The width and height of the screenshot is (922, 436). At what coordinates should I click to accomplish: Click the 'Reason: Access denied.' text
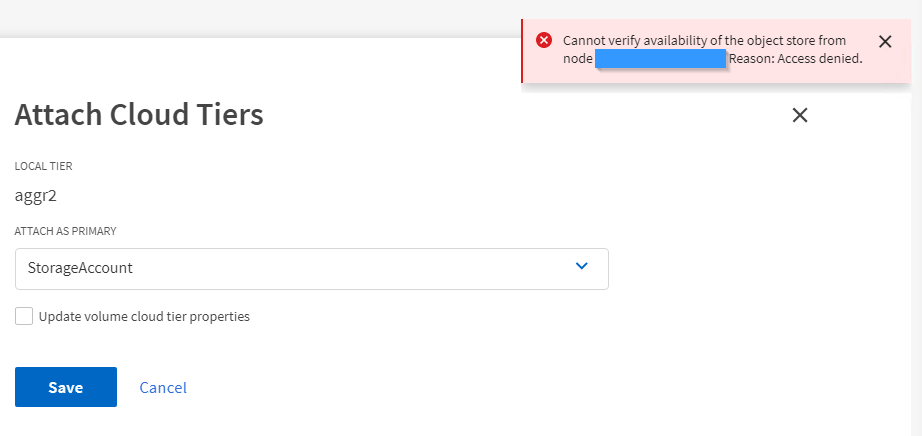click(x=795, y=59)
